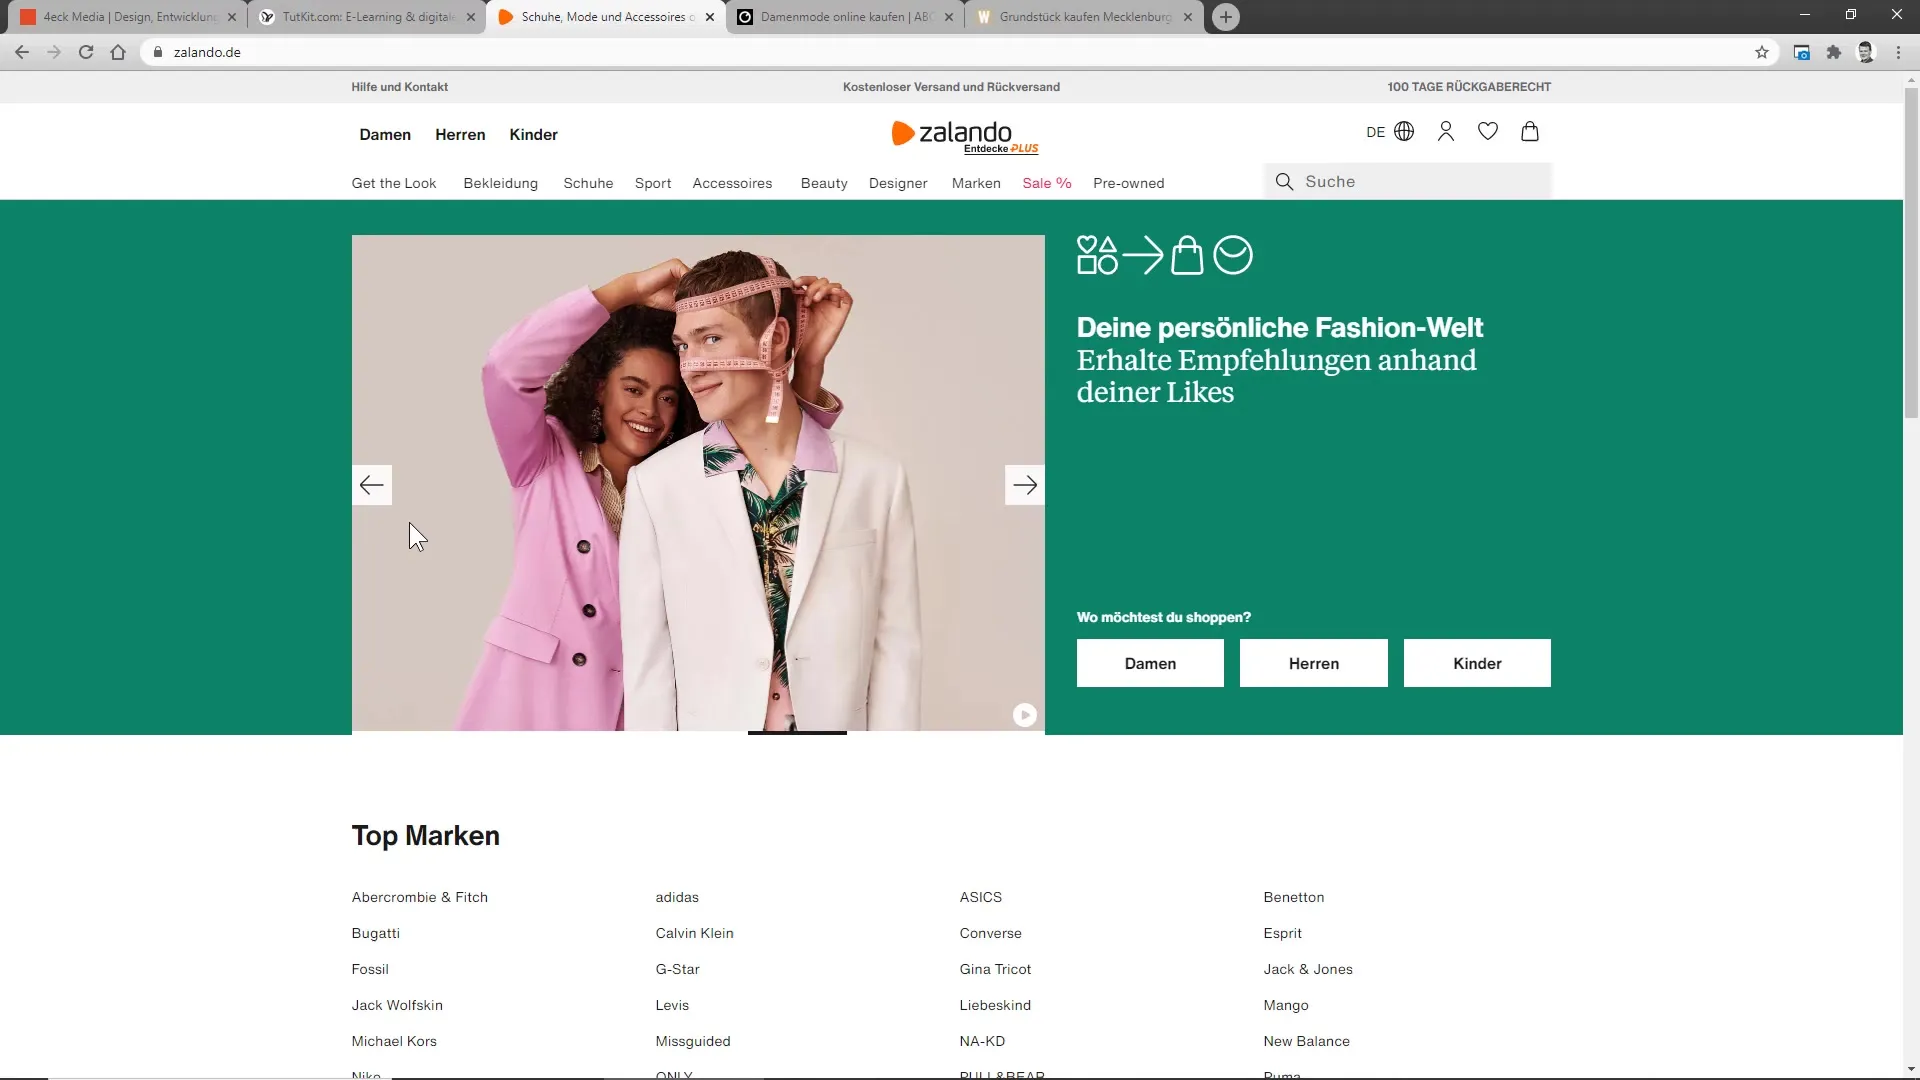This screenshot has width=1920, height=1080.
Task: Open the Benetton brand link
Action: point(1293,897)
